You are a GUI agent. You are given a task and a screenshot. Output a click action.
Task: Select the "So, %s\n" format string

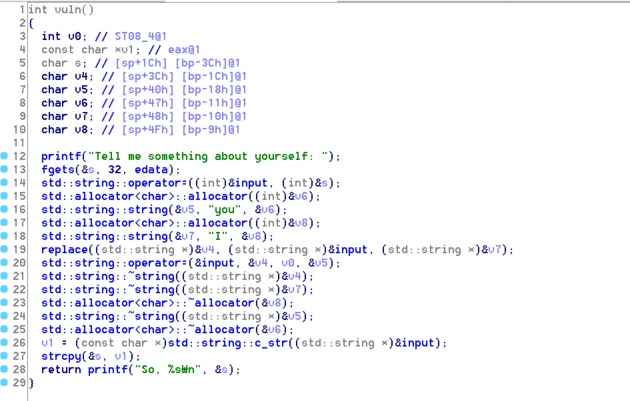click(168, 369)
